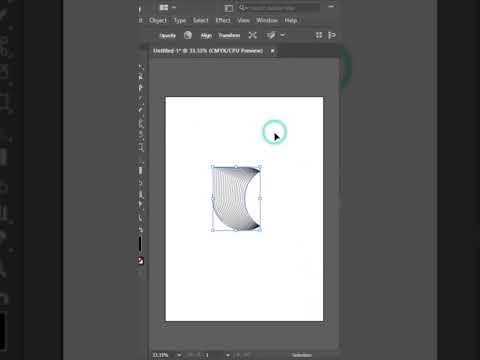This screenshot has width=480, height=360.
Task: Click the isolate object icon beside Transform
Action: point(253,35)
